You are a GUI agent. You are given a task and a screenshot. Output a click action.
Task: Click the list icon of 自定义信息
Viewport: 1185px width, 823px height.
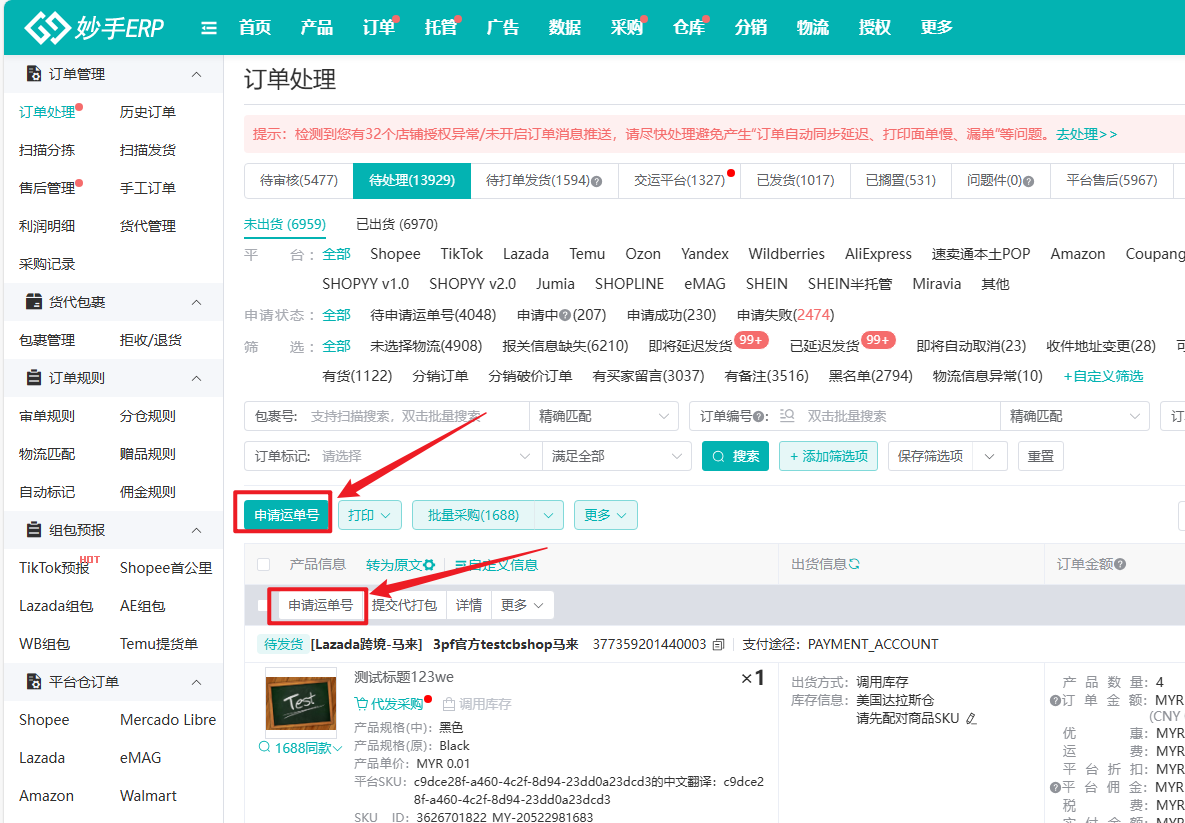tap(460, 565)
